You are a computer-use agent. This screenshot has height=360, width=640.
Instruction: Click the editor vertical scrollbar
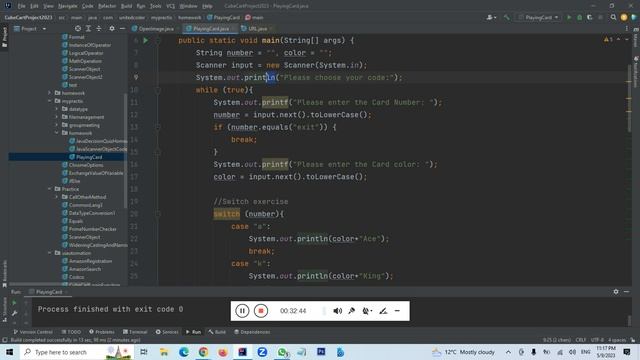629,98
